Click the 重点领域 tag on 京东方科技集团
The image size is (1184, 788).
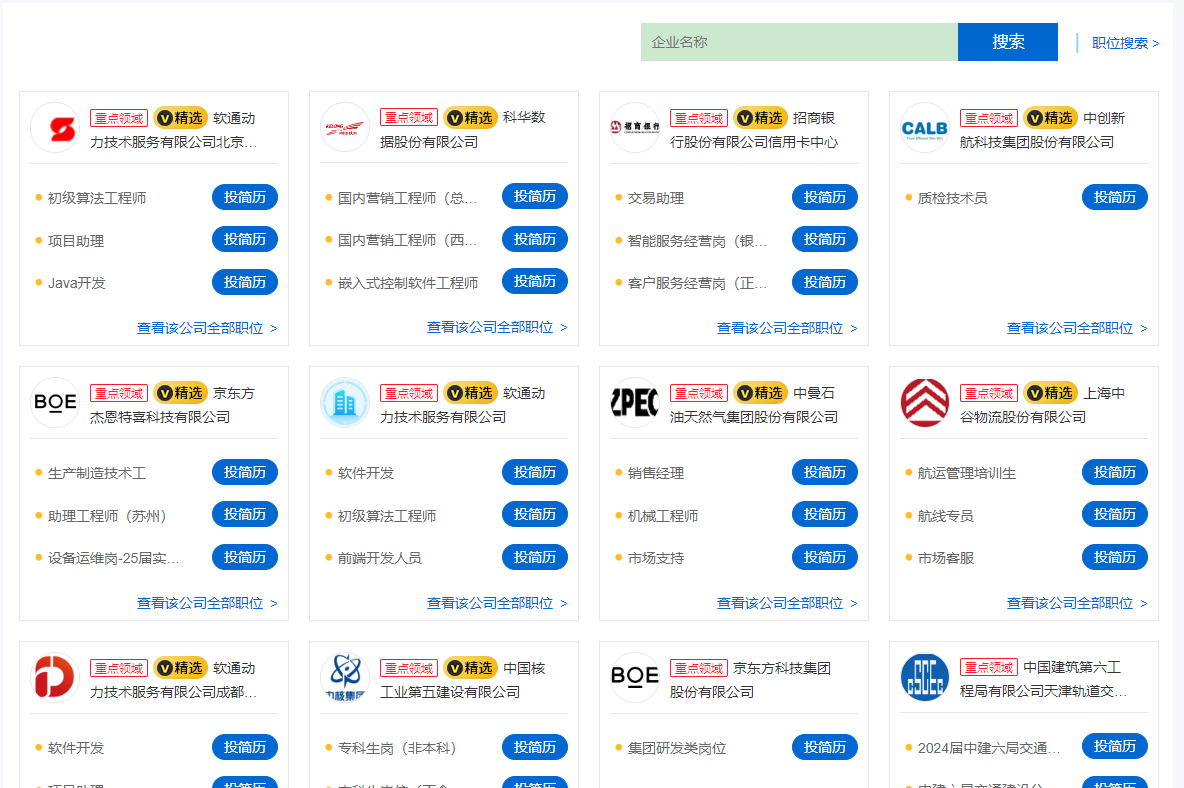click(698, 668)
